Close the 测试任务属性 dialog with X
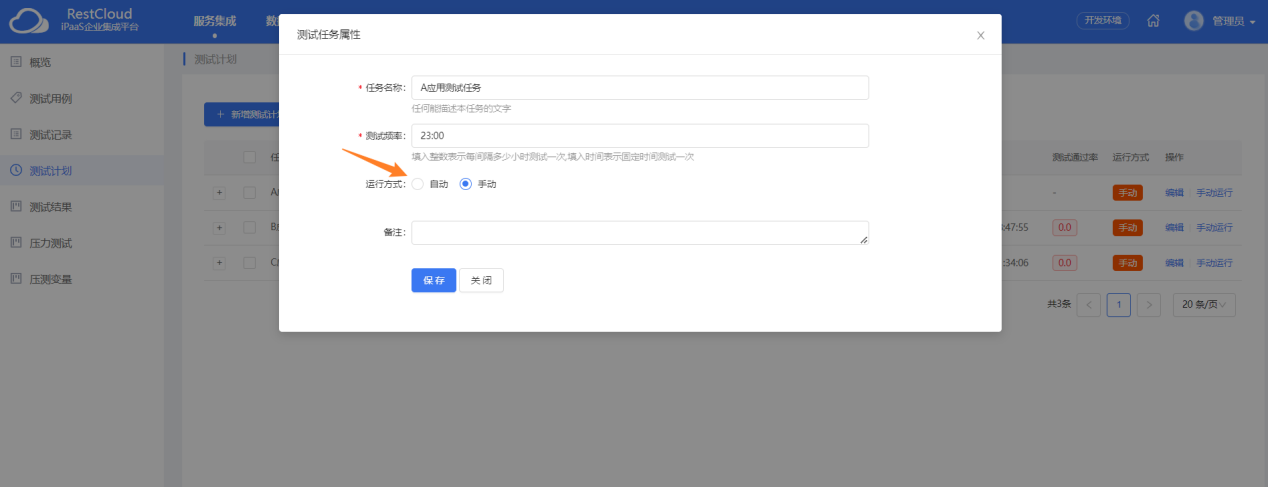Screen dimensions: 1268x487 coord(980,35)
